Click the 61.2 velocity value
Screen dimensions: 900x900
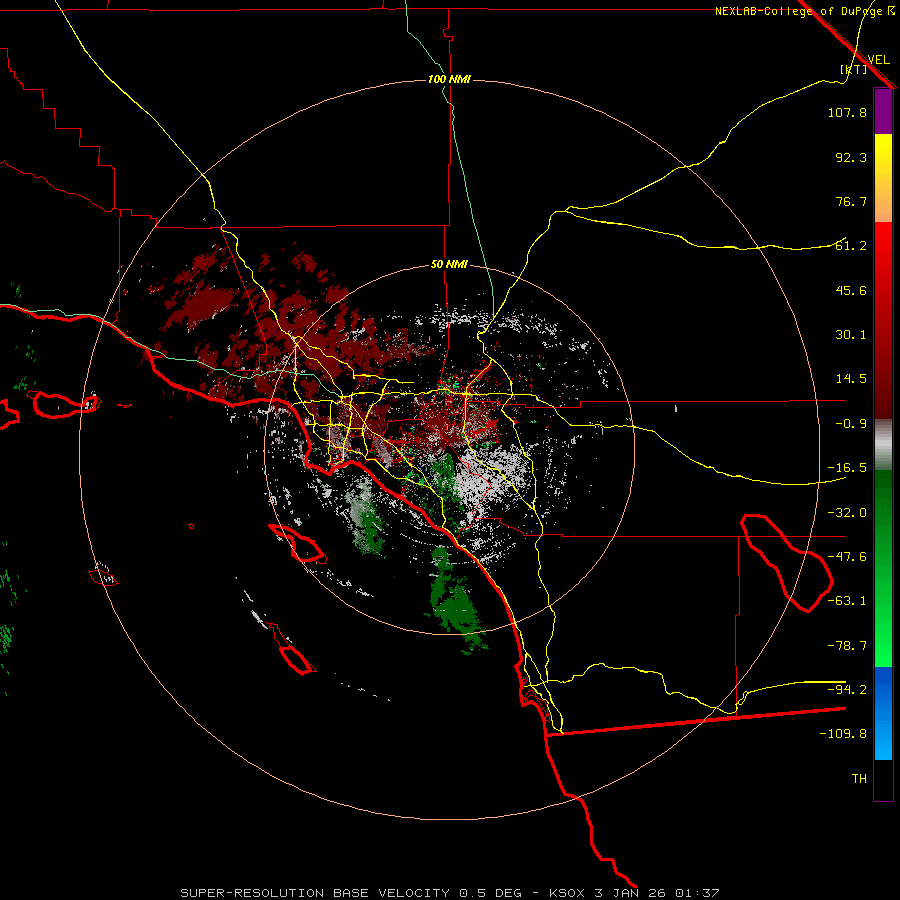point(851,246)
